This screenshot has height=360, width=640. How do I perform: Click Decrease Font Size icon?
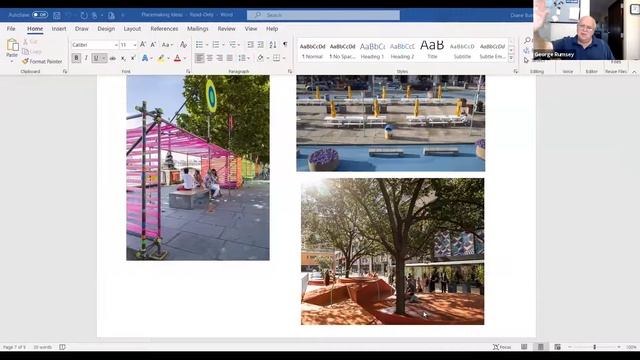coord(153,44)
